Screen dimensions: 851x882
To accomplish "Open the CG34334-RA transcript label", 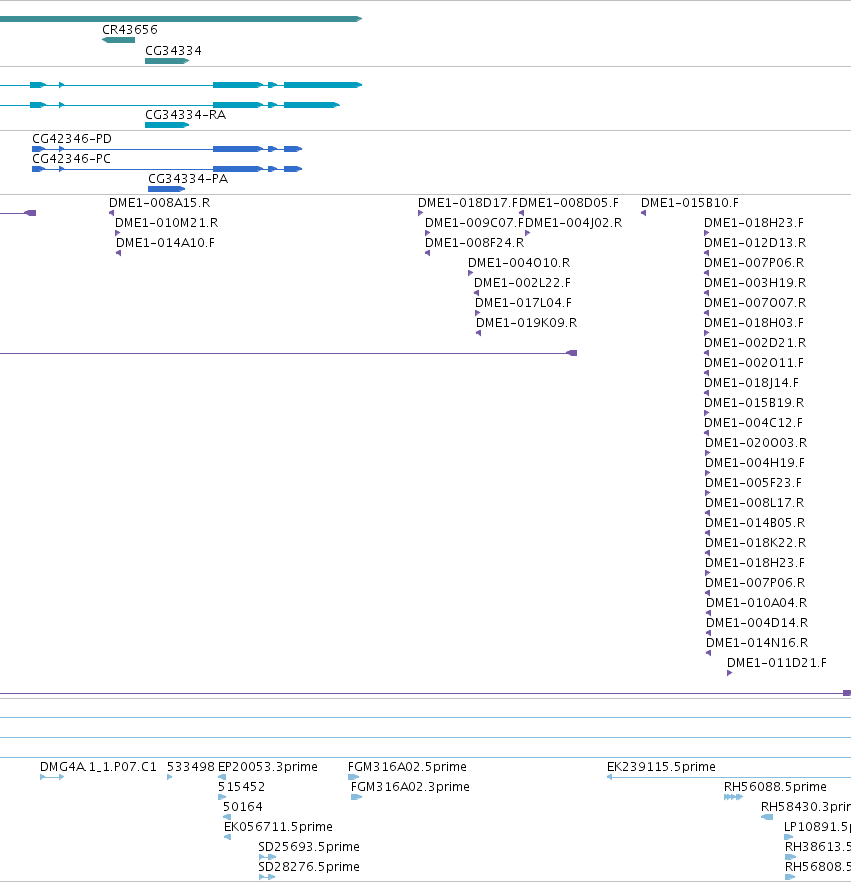I will pos(185,115).
